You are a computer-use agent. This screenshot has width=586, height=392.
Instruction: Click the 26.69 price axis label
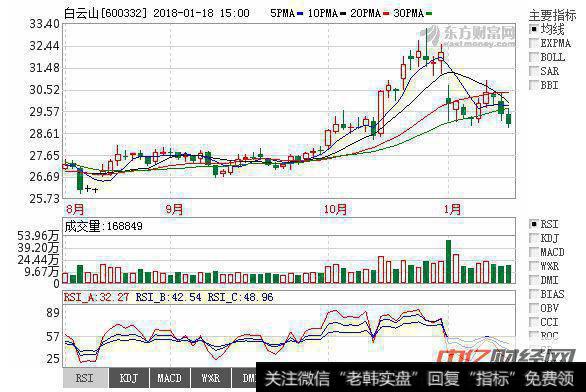coord(44,177)
